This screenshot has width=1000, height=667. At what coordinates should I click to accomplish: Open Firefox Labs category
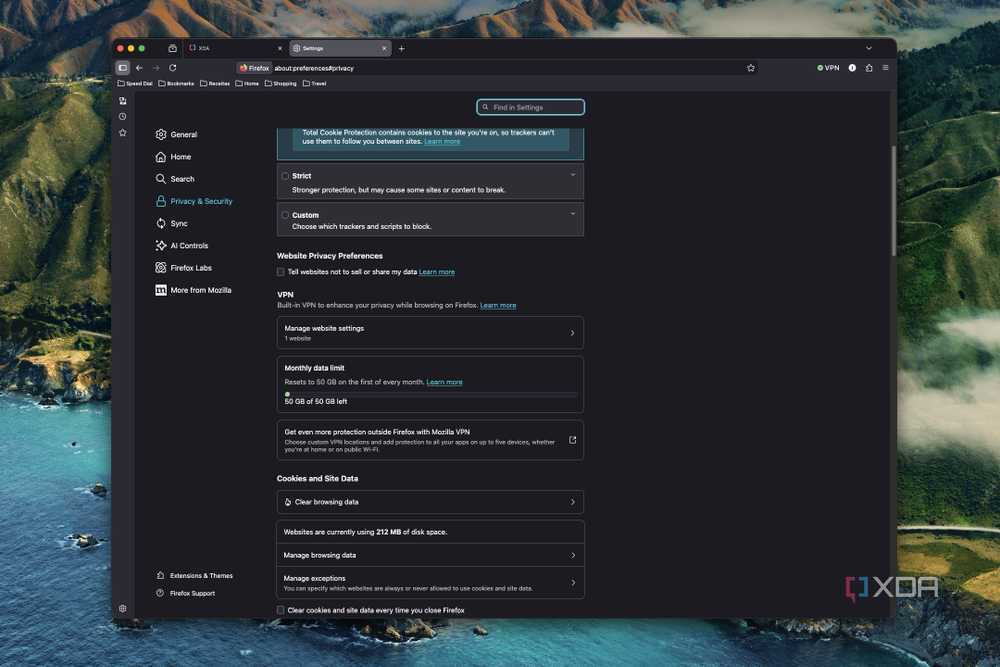click(x=184, y=268)
